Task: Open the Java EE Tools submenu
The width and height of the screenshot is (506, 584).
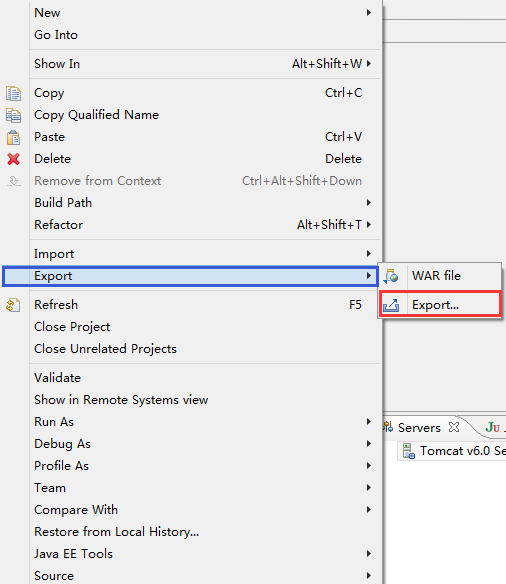Action: (205, 553)
